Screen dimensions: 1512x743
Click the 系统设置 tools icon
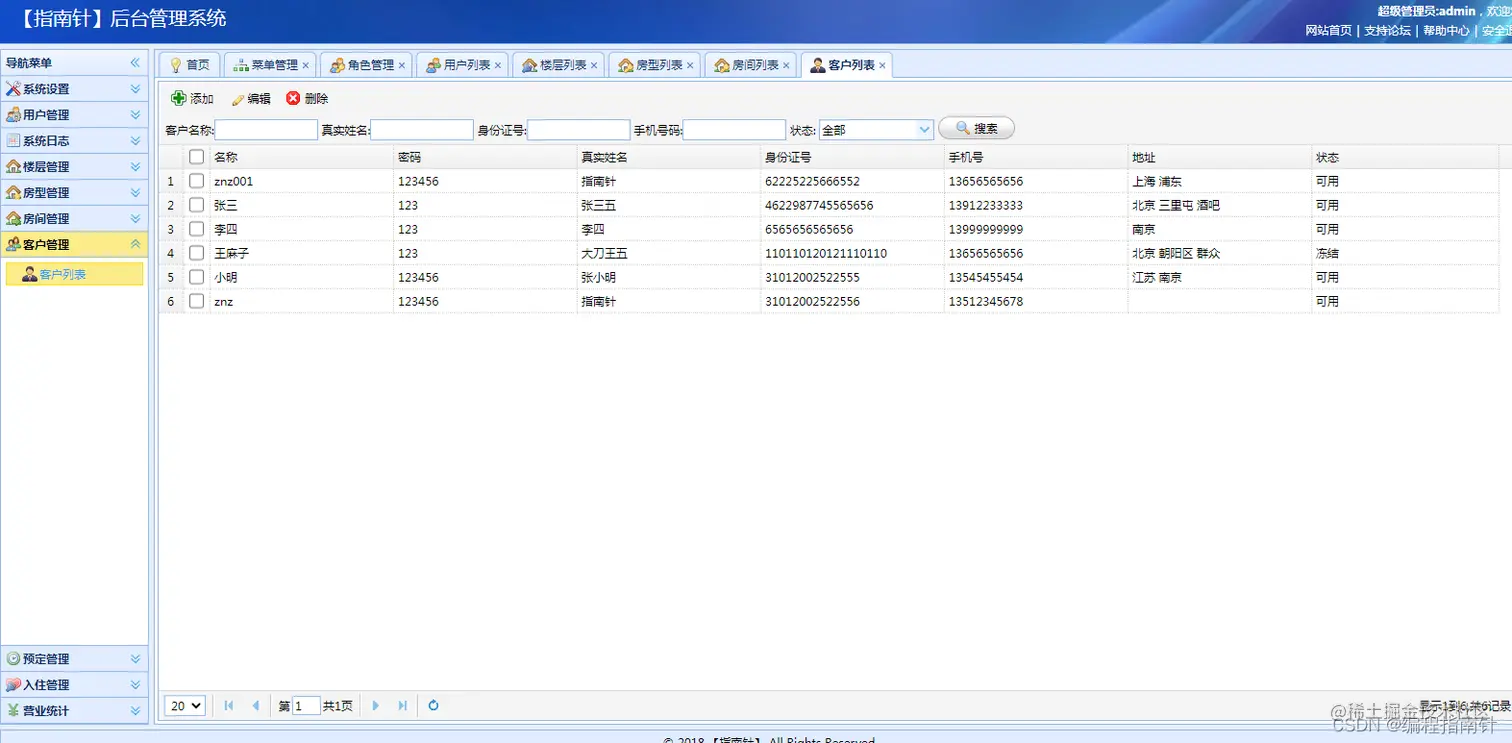(x=13, y=89)
